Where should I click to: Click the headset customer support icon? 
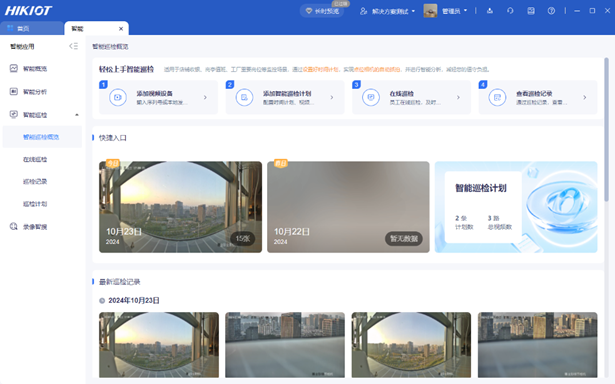(510, 11)
